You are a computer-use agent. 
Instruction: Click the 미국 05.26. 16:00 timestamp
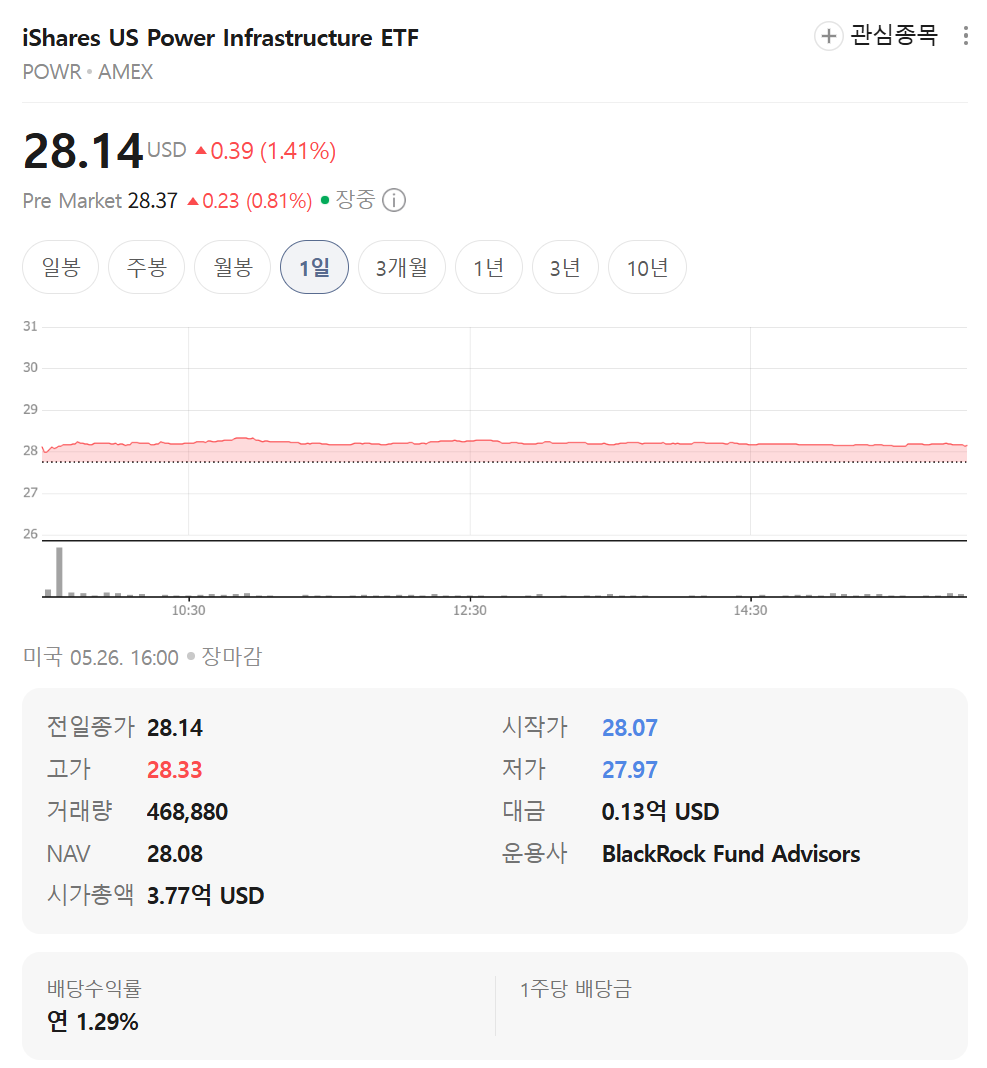(x=101, y=657)
